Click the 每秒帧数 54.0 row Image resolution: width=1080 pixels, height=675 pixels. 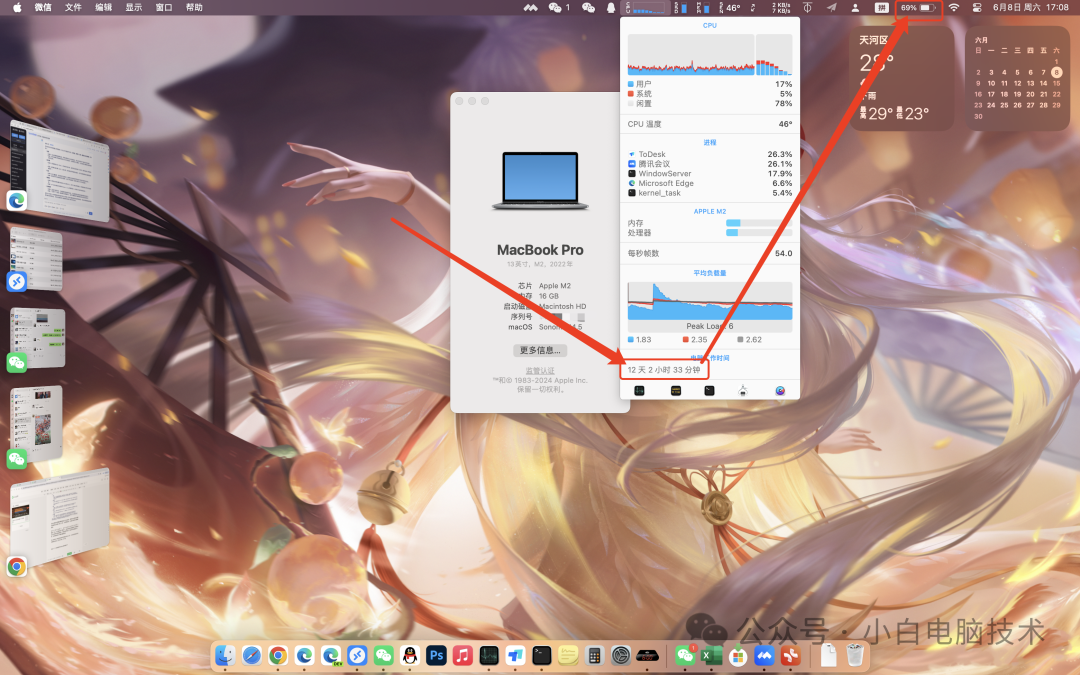[x=709, y=253]
